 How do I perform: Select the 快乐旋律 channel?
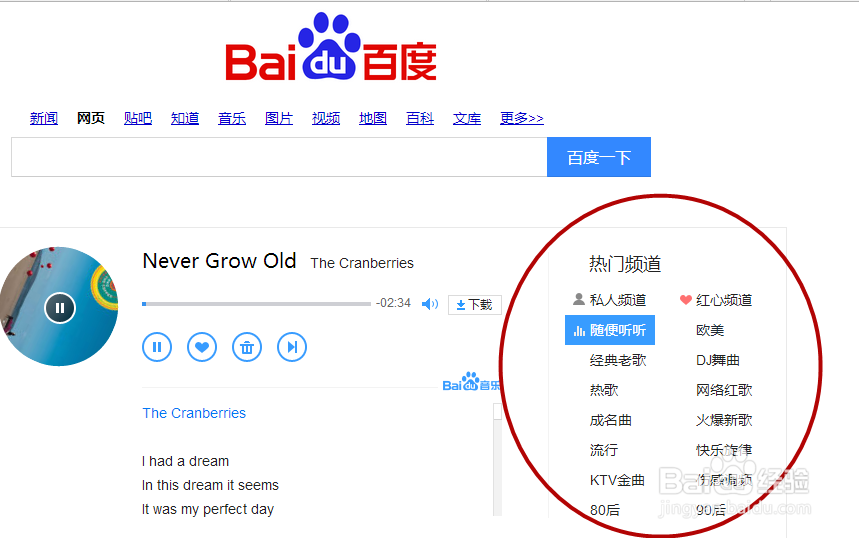(724, 450)
